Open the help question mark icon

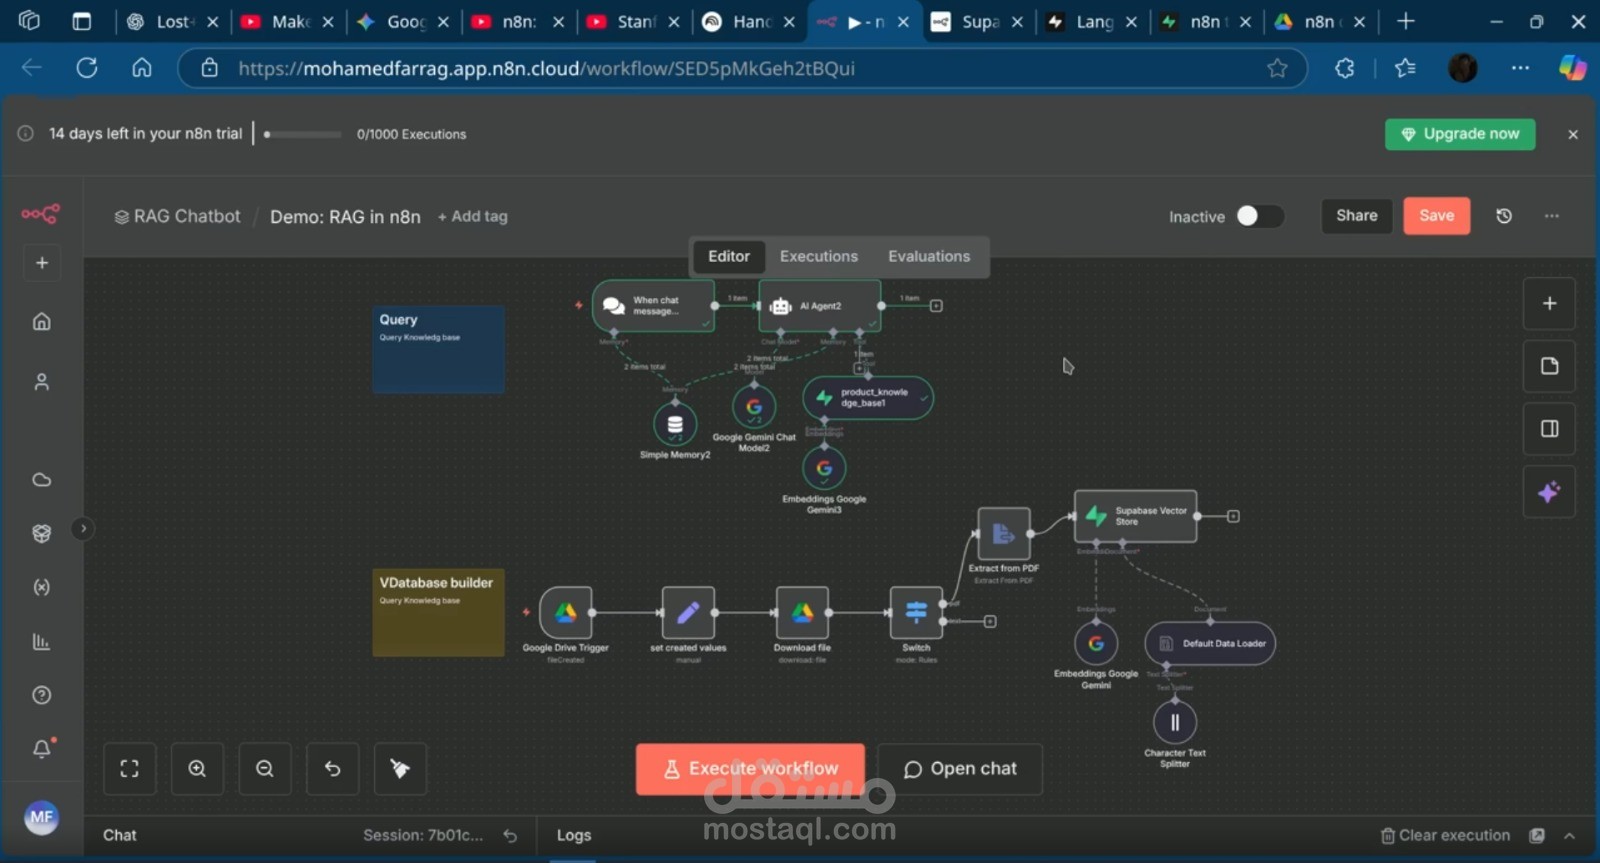[x=42, y=695]
